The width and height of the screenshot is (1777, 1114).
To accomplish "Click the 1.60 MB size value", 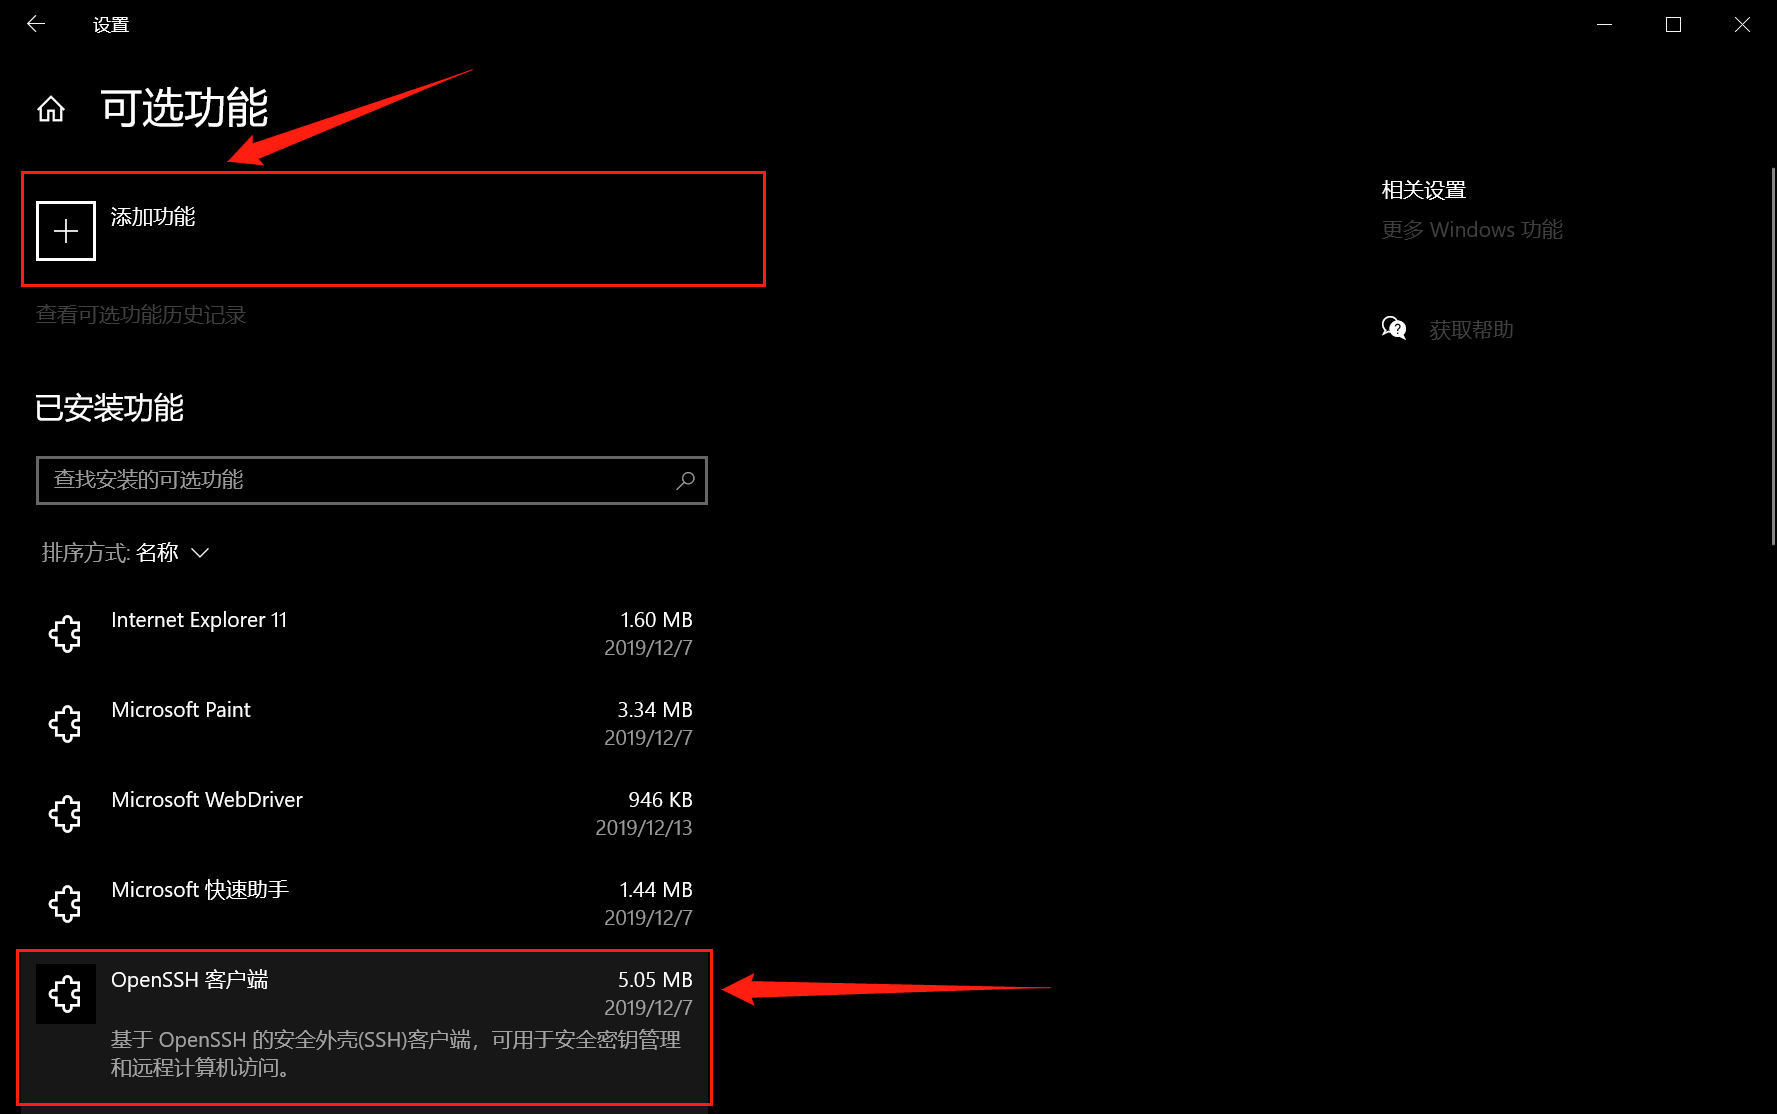I will (x=656, y=620).
